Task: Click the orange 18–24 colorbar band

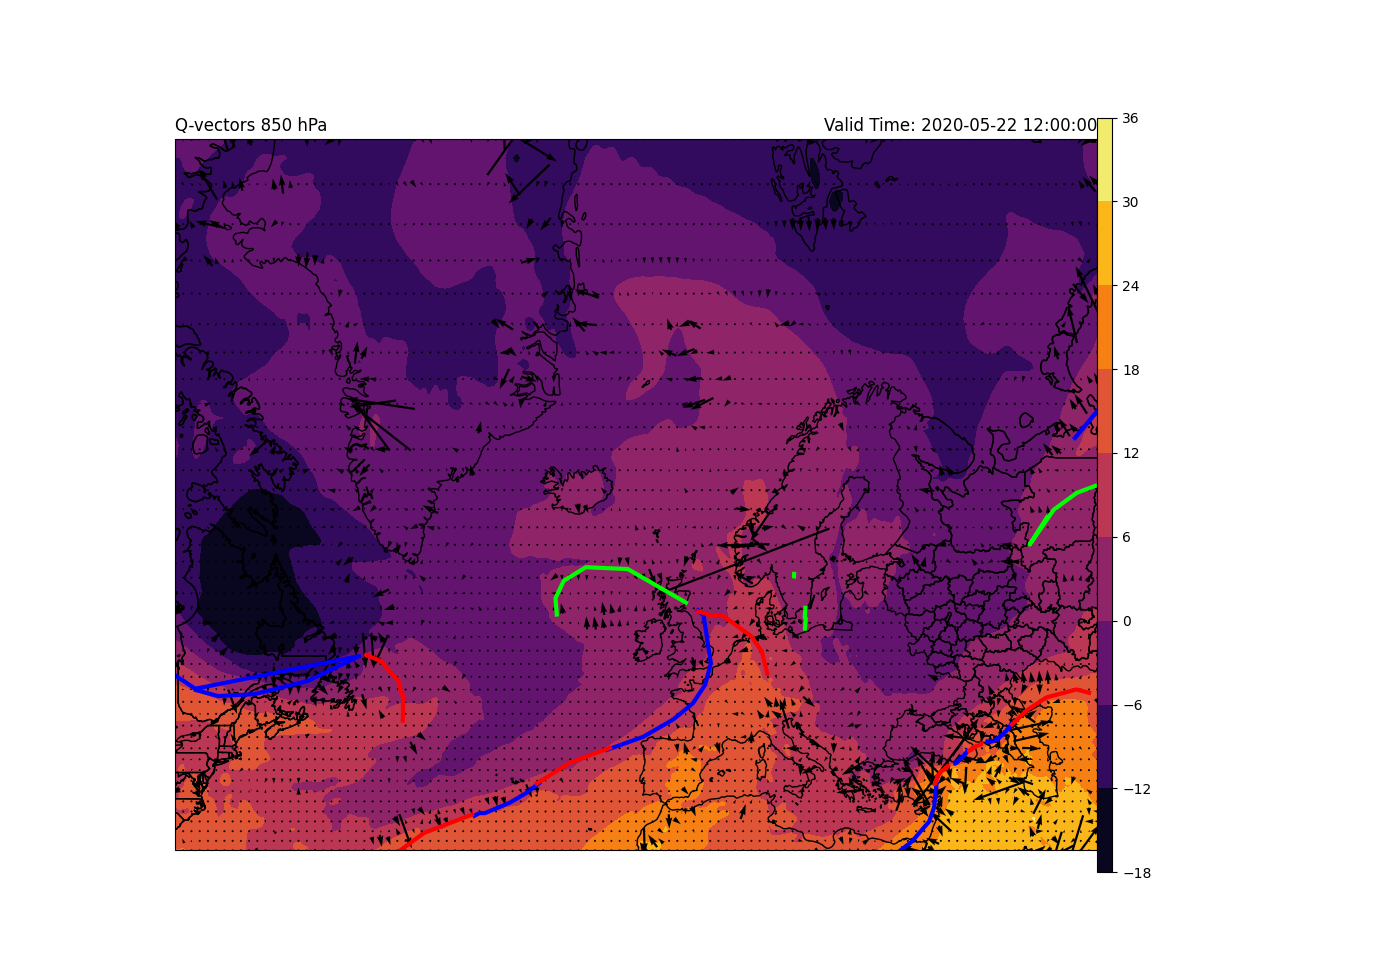Action: 1105,328
